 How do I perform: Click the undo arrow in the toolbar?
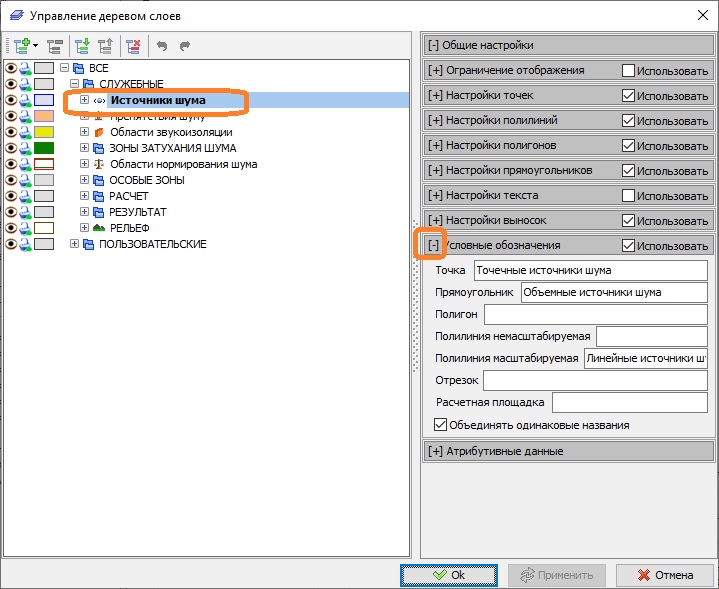tap(162, 45)
